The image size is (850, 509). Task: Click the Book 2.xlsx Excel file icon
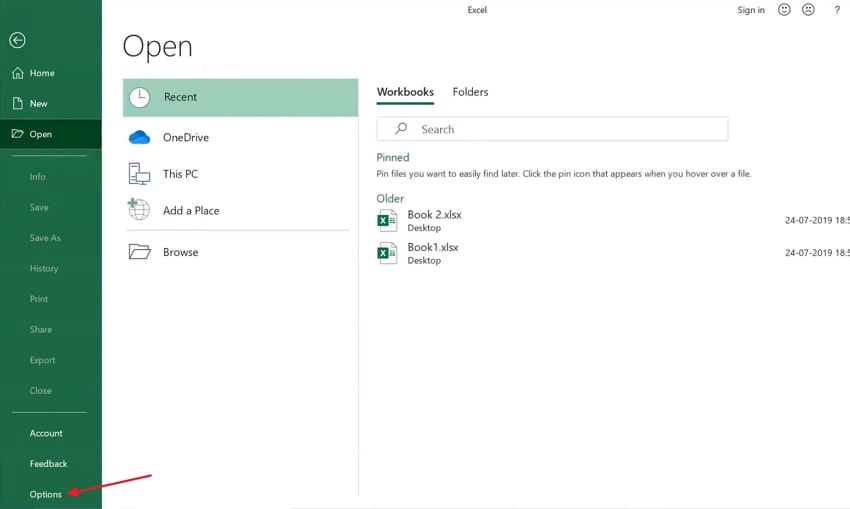(387, 221)
